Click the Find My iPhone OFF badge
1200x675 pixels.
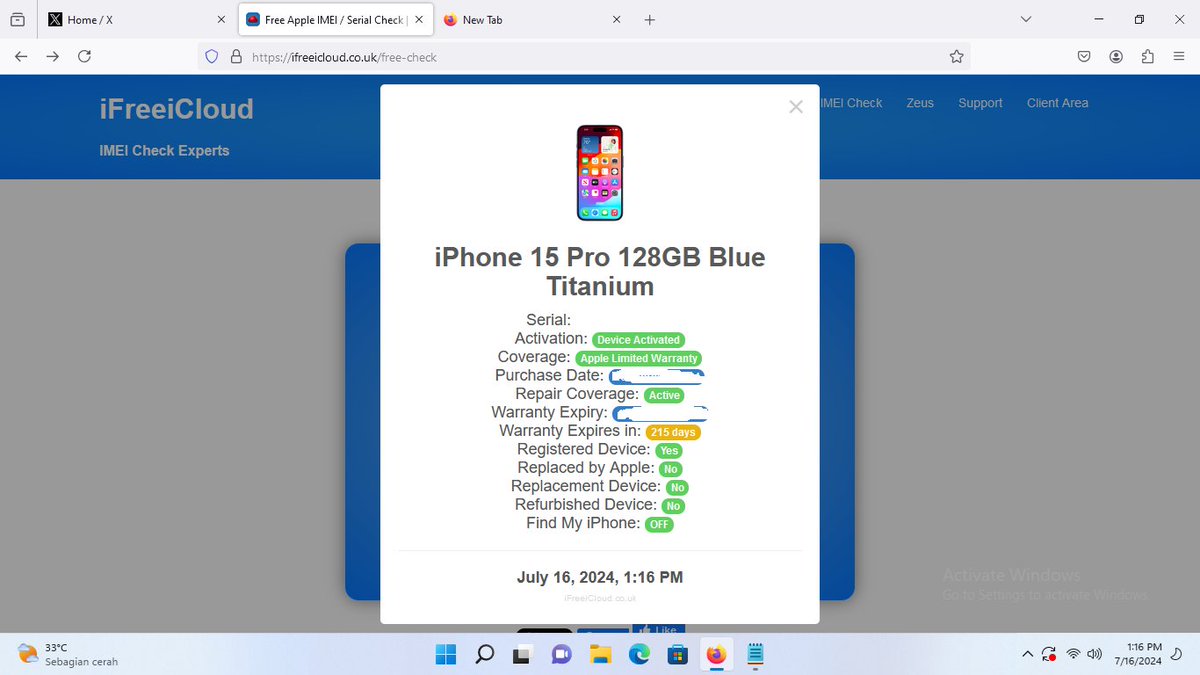(x=659, y=524)
